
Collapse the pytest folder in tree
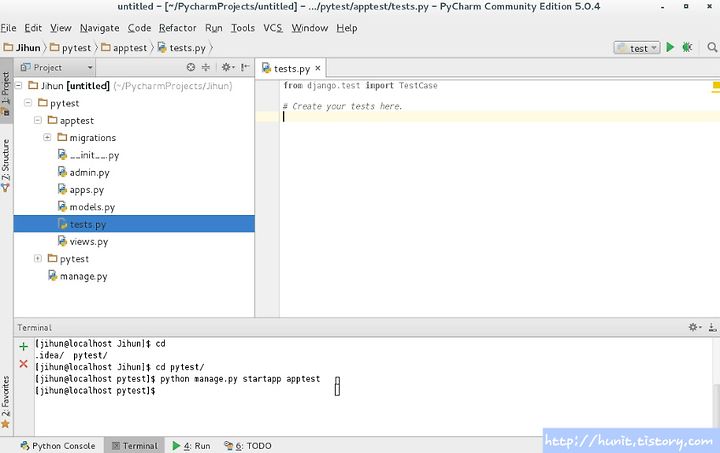(x=28, y=103)
